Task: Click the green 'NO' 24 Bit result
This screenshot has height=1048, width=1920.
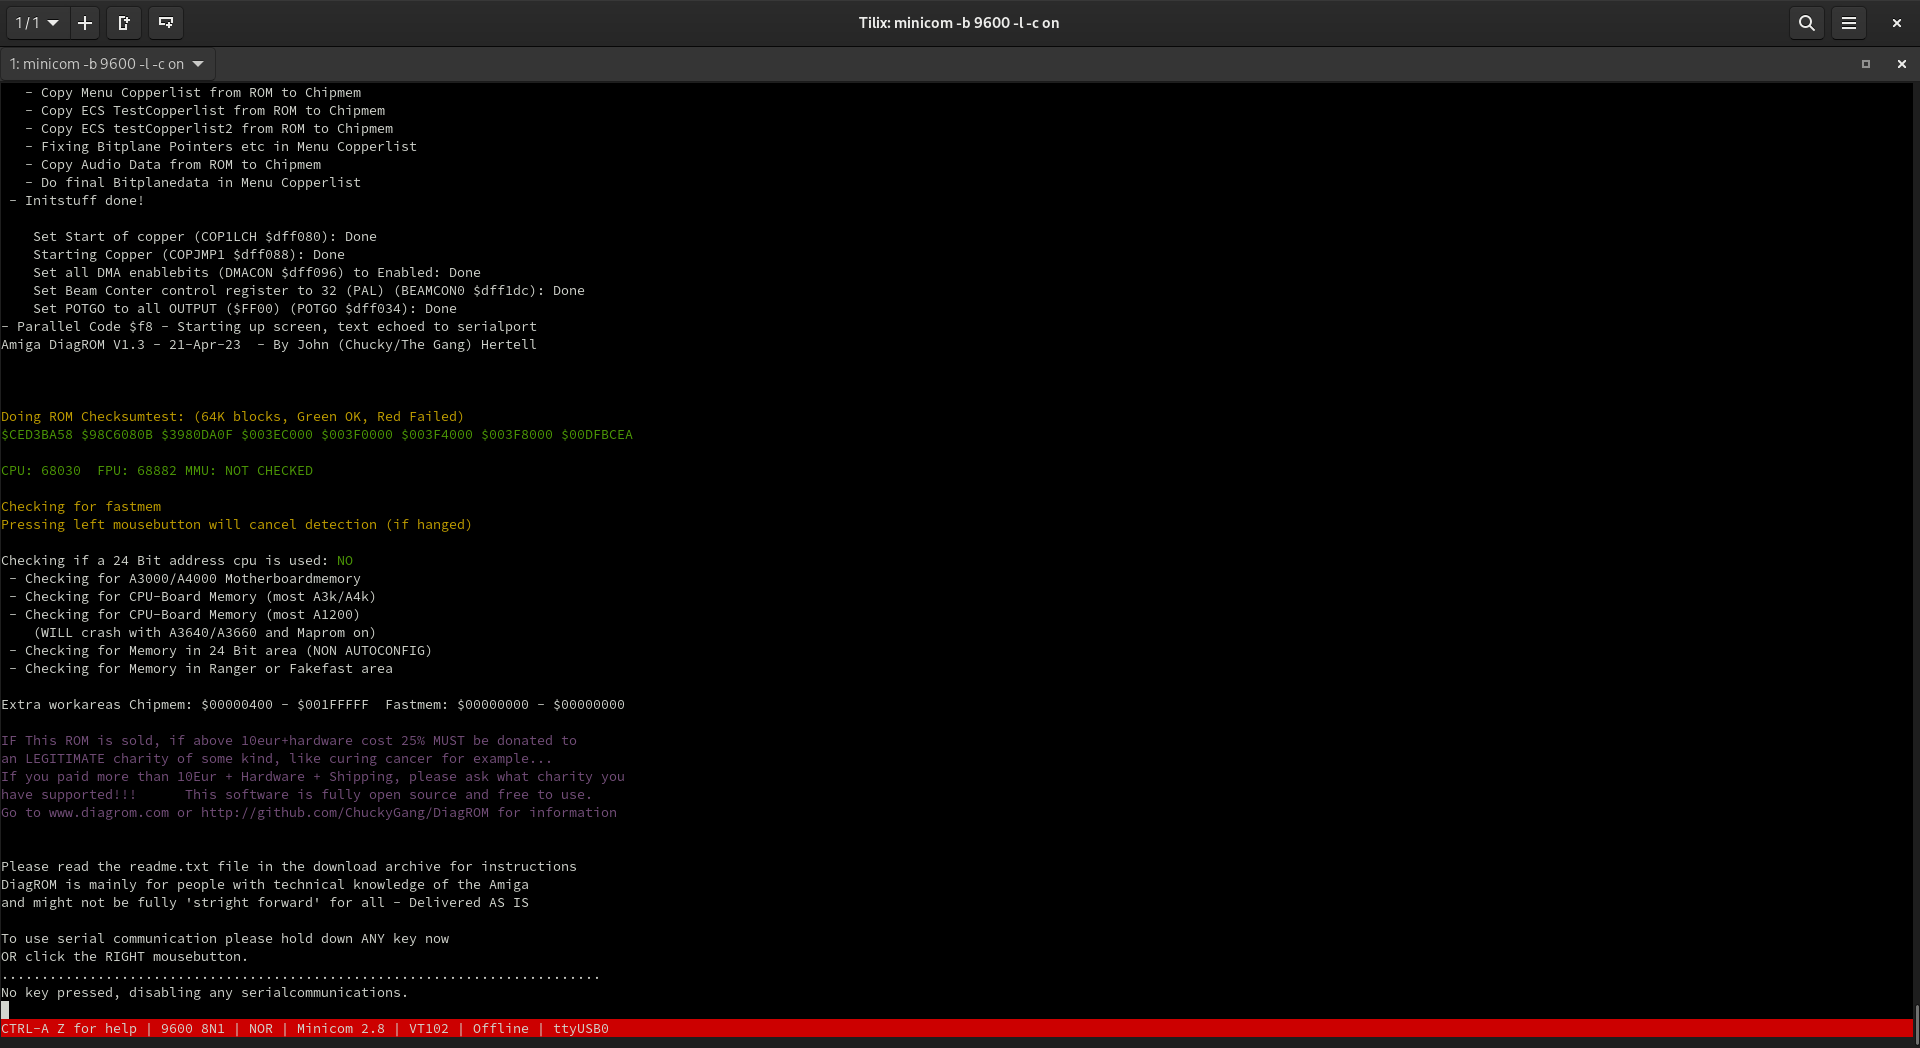Action: 345,560
